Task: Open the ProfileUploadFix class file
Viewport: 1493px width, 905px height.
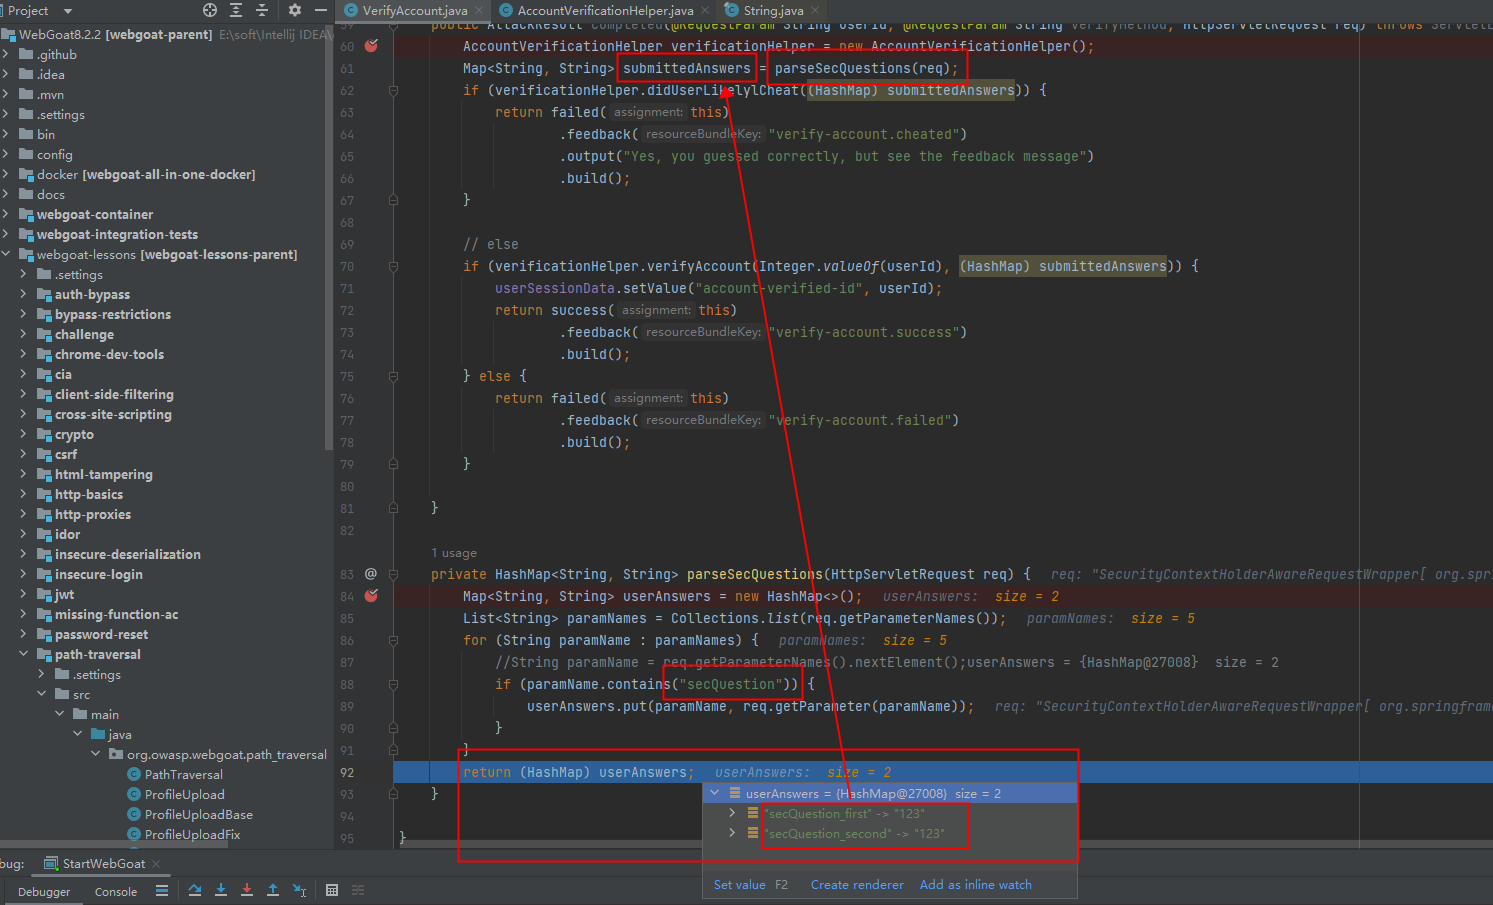Action: point(193,834)
